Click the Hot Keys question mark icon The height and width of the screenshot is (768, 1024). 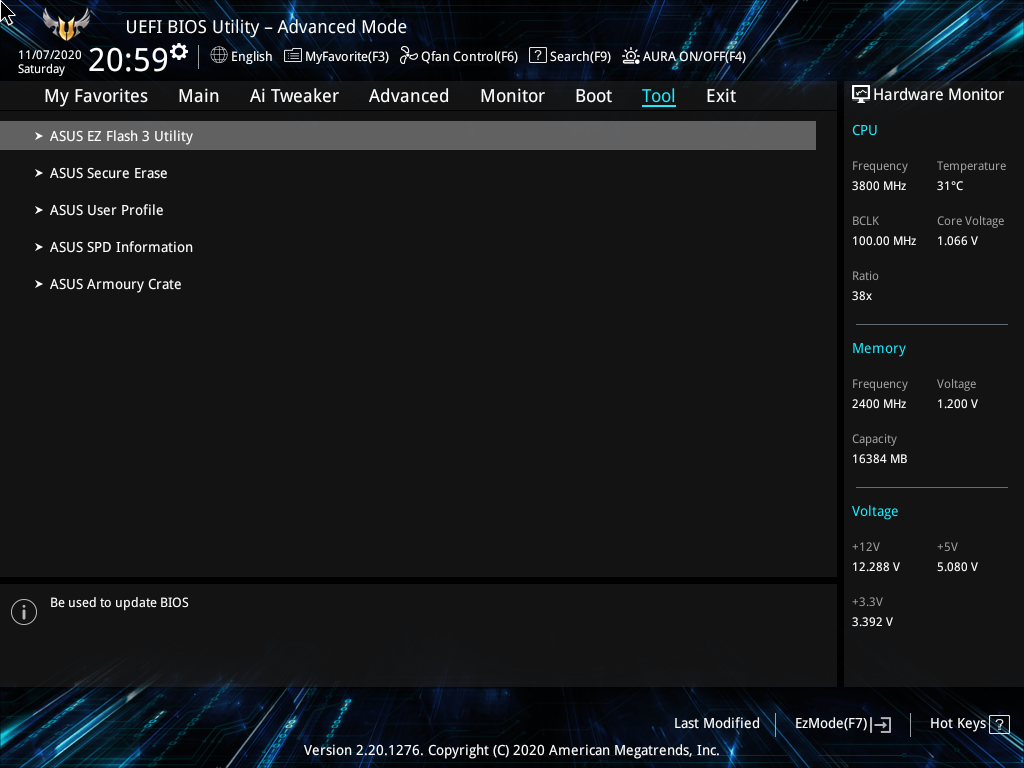point(999,724)
